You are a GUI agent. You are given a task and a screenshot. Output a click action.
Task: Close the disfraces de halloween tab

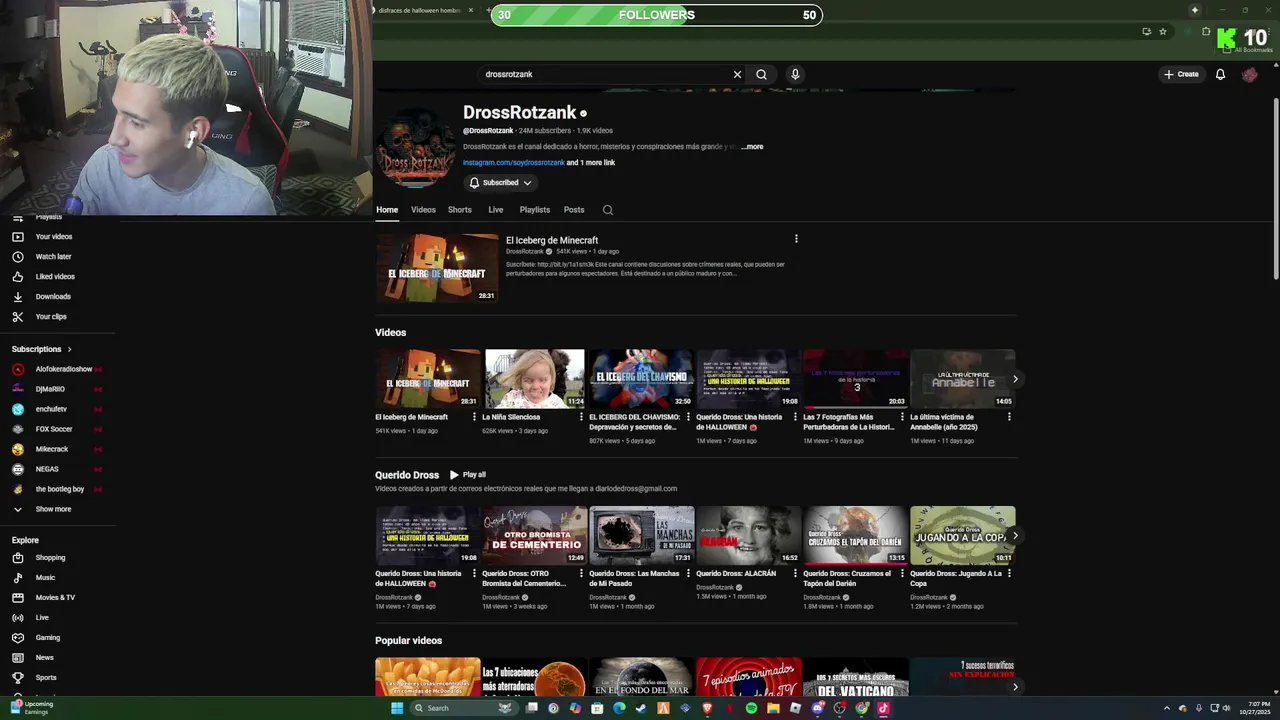[x=471, y=10]
